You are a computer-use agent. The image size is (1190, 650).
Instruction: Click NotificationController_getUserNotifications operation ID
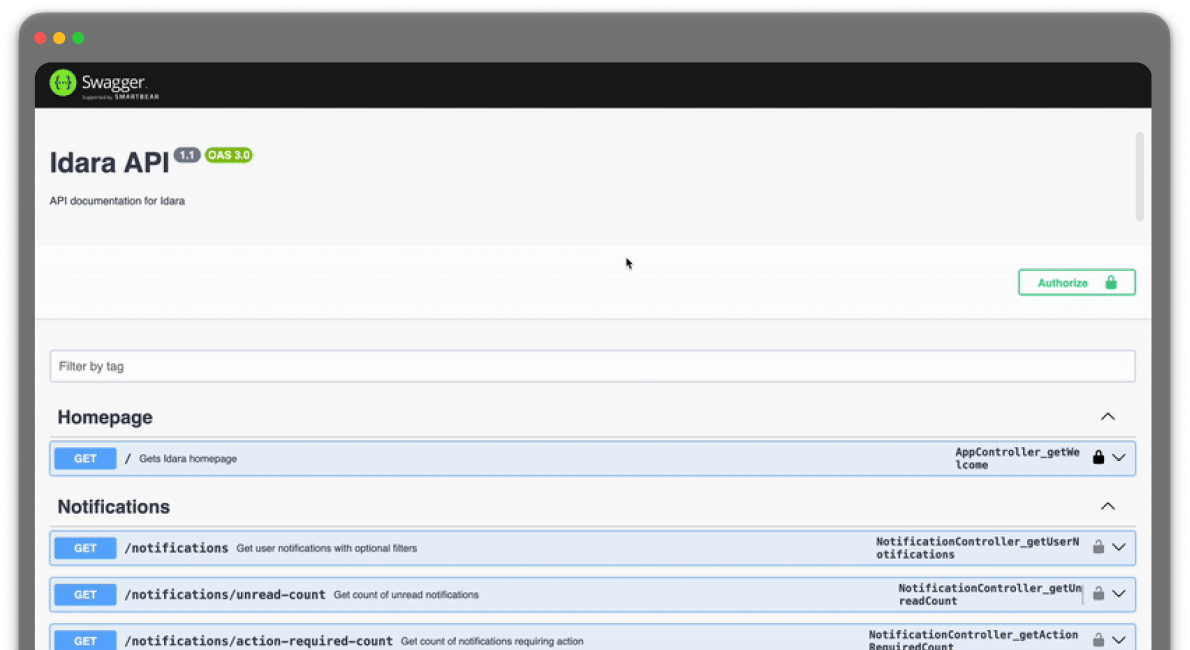click(978, 547)
